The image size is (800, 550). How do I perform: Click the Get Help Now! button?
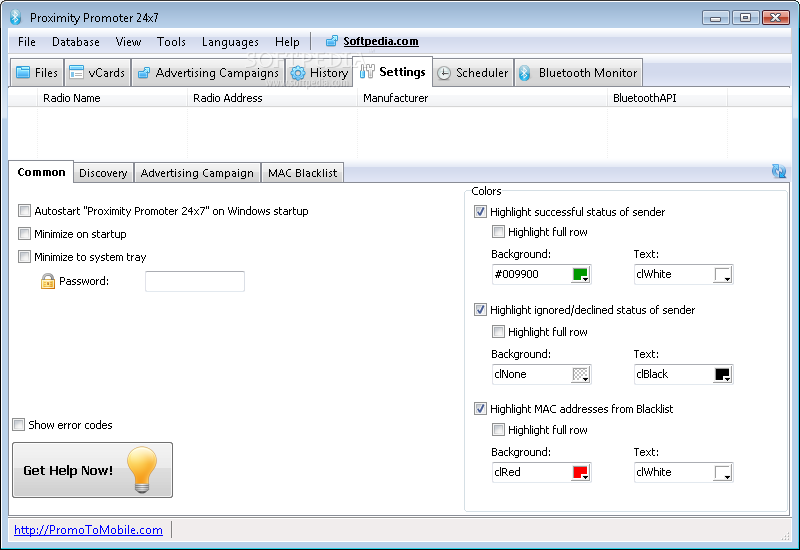pyautogui.click(x=92, y=470)
